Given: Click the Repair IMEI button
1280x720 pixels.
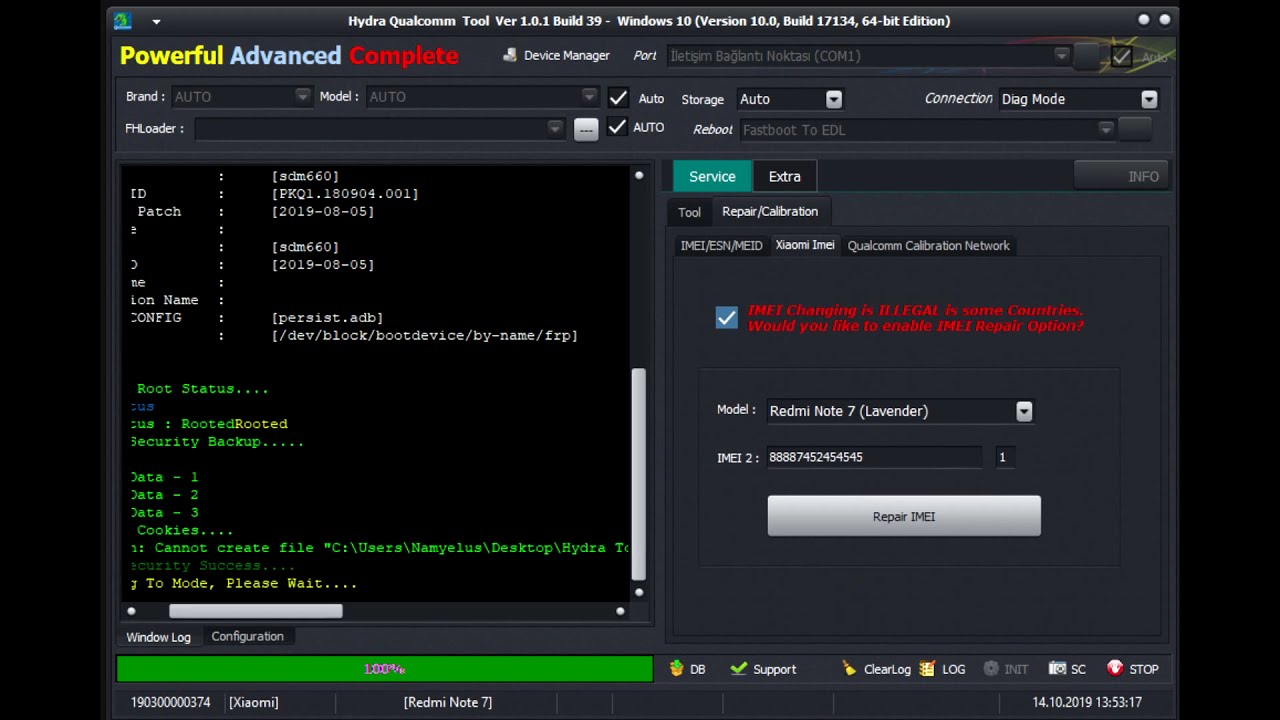Looking at the screenshot, I should 904,516.
